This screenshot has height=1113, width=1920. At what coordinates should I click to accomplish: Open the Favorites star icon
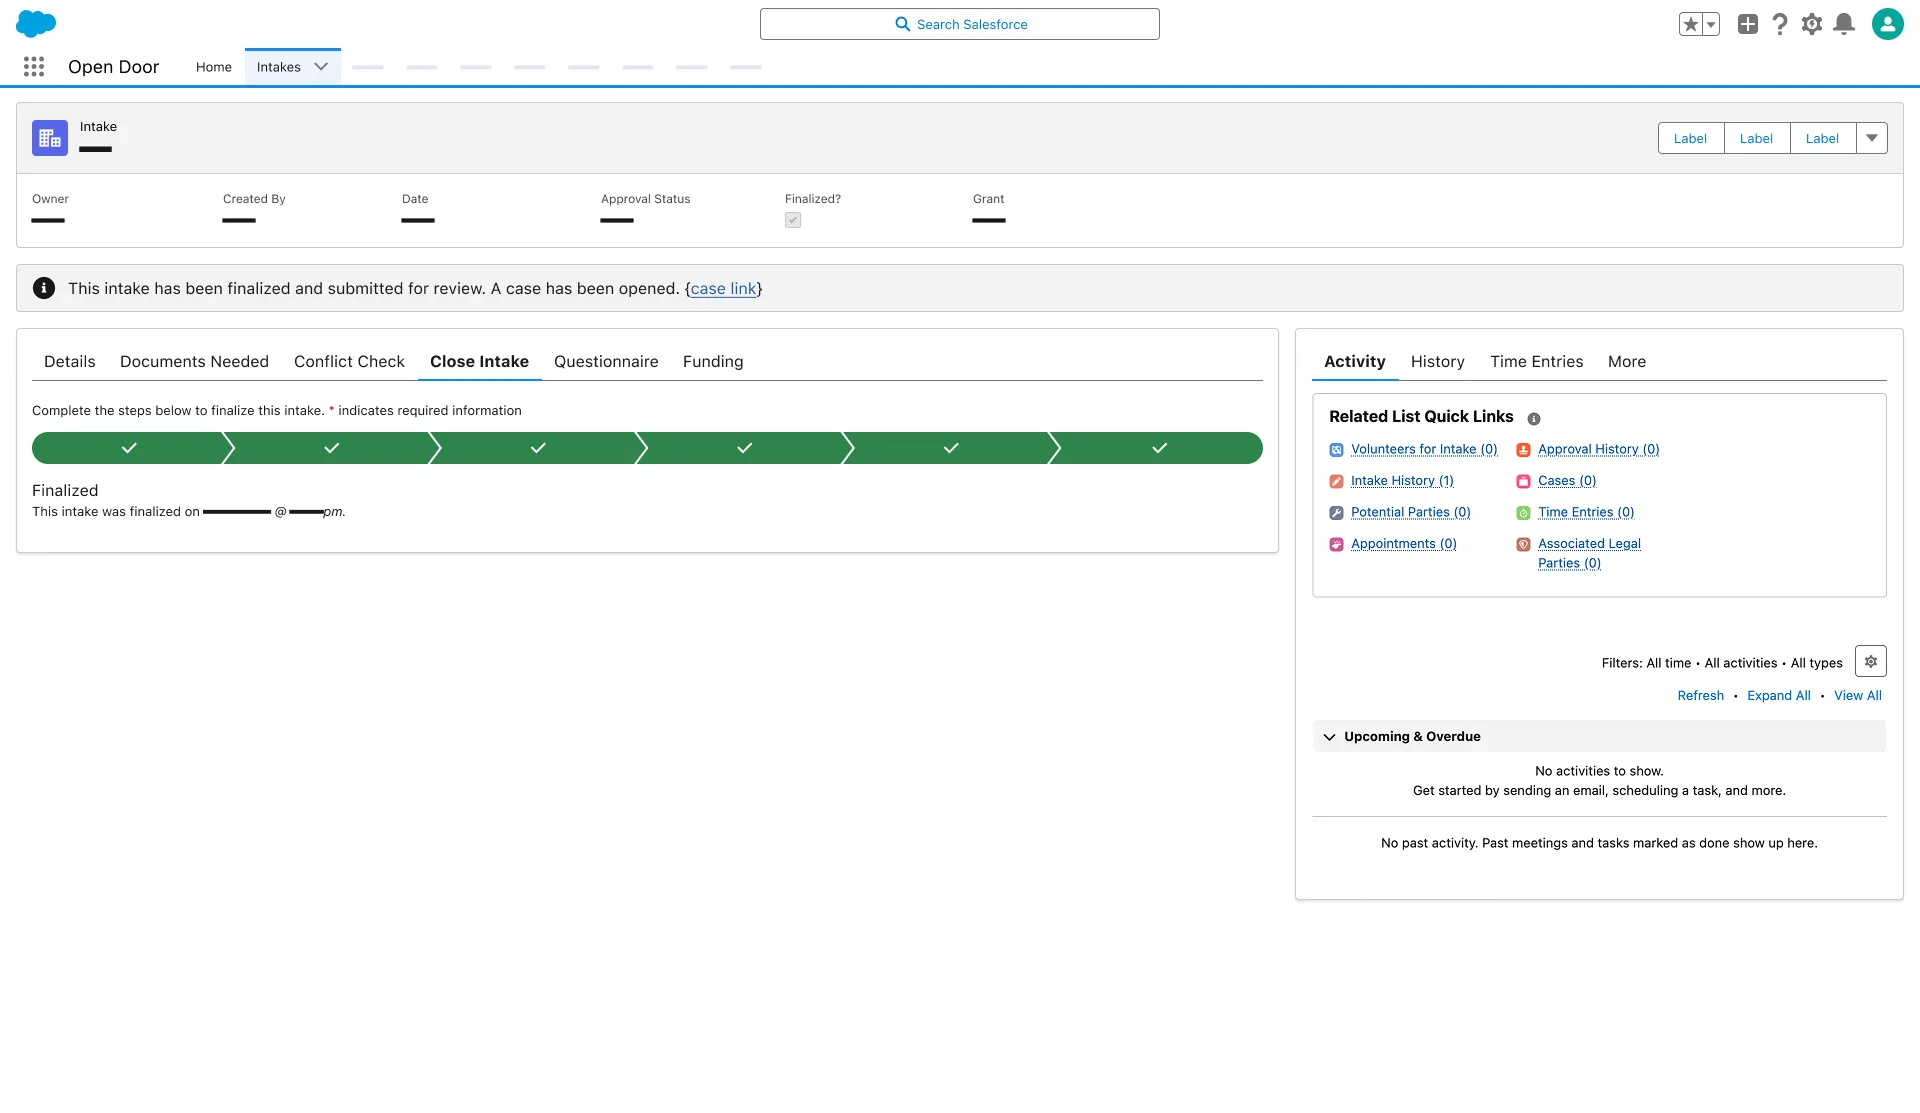click(x=1690, y=24)
